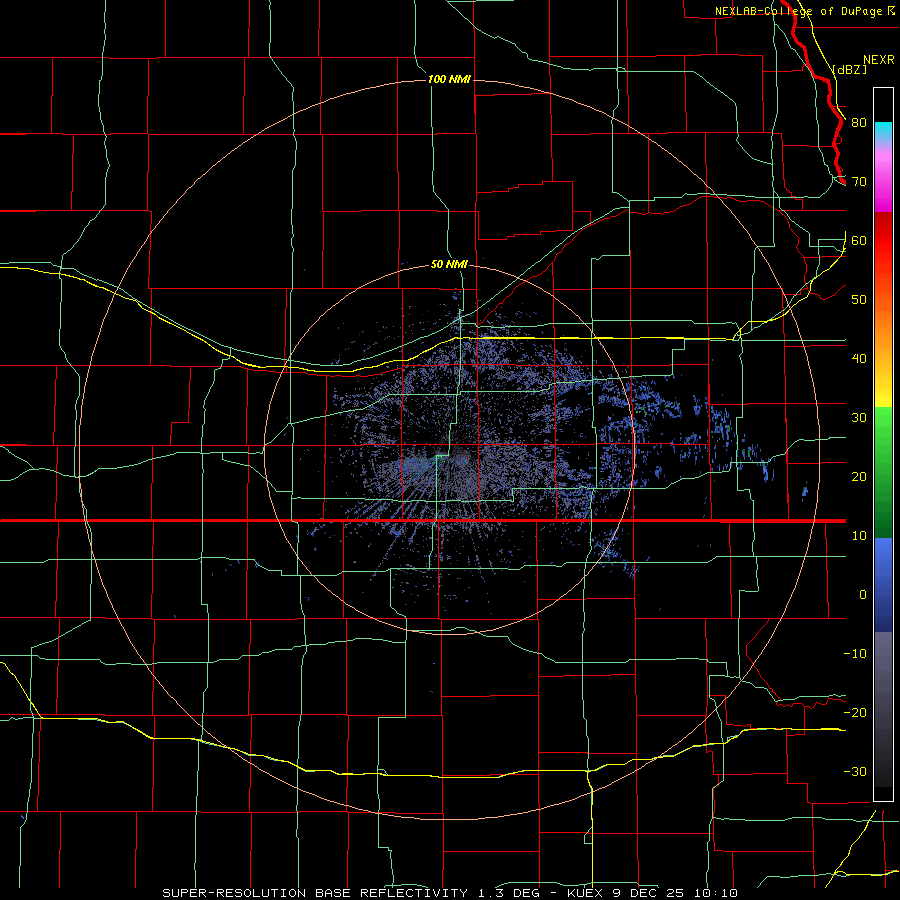Select the 50 value on the dBZ scale
Viewport: 900px width, 900px height.
[x=859, y=300]
